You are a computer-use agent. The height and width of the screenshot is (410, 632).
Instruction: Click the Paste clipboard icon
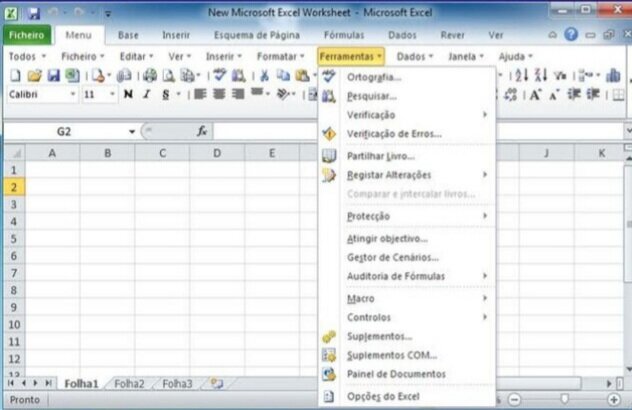[302, 75]
